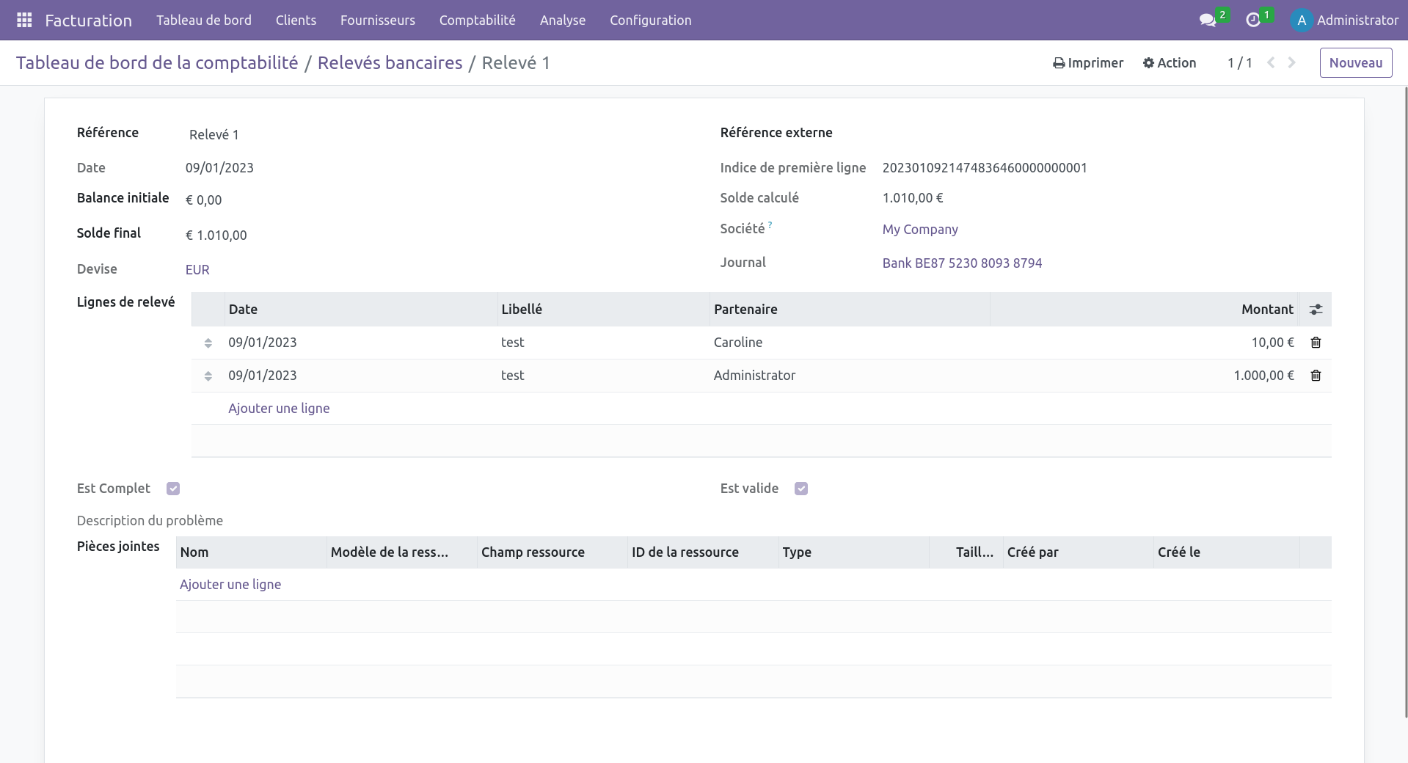
Task: Toggle the Est valide checkbox
Action: coord(801,489)
